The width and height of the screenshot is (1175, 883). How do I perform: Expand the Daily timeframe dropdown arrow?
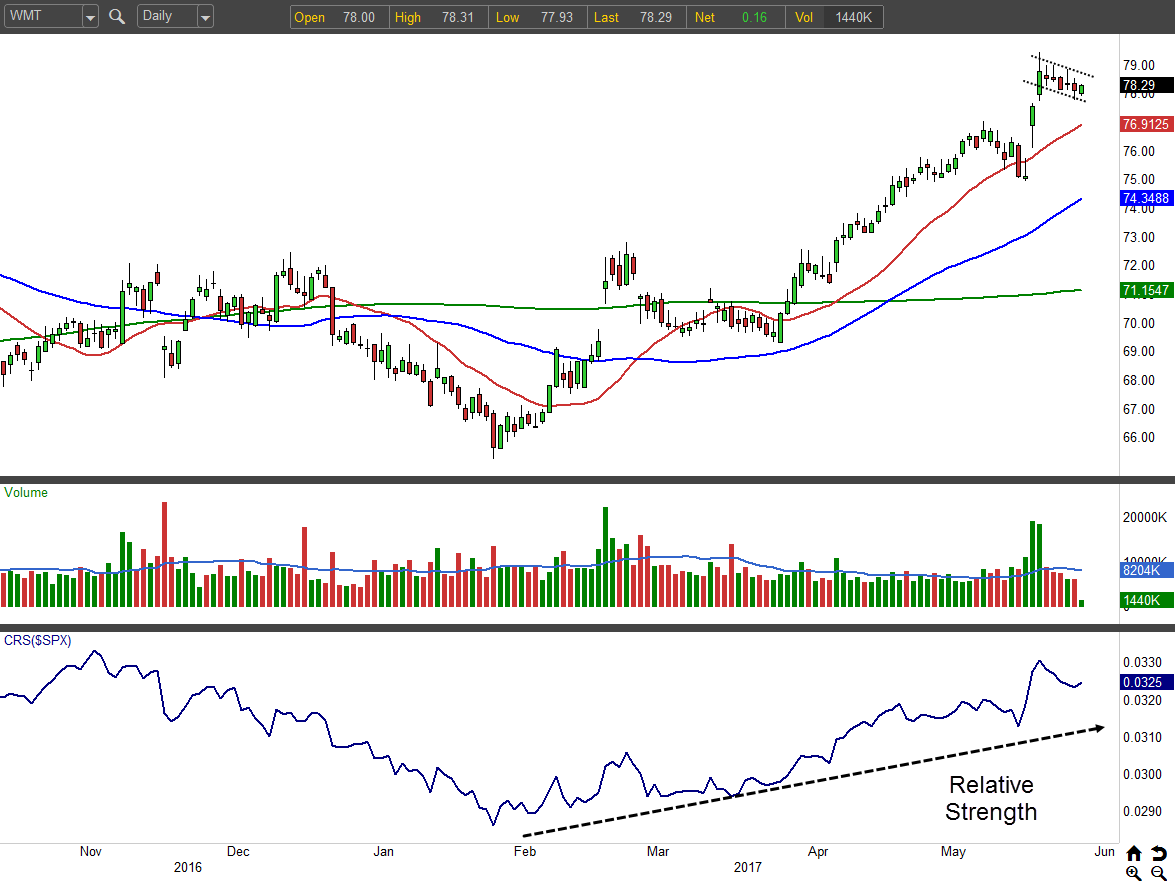[x=205, y=17]
